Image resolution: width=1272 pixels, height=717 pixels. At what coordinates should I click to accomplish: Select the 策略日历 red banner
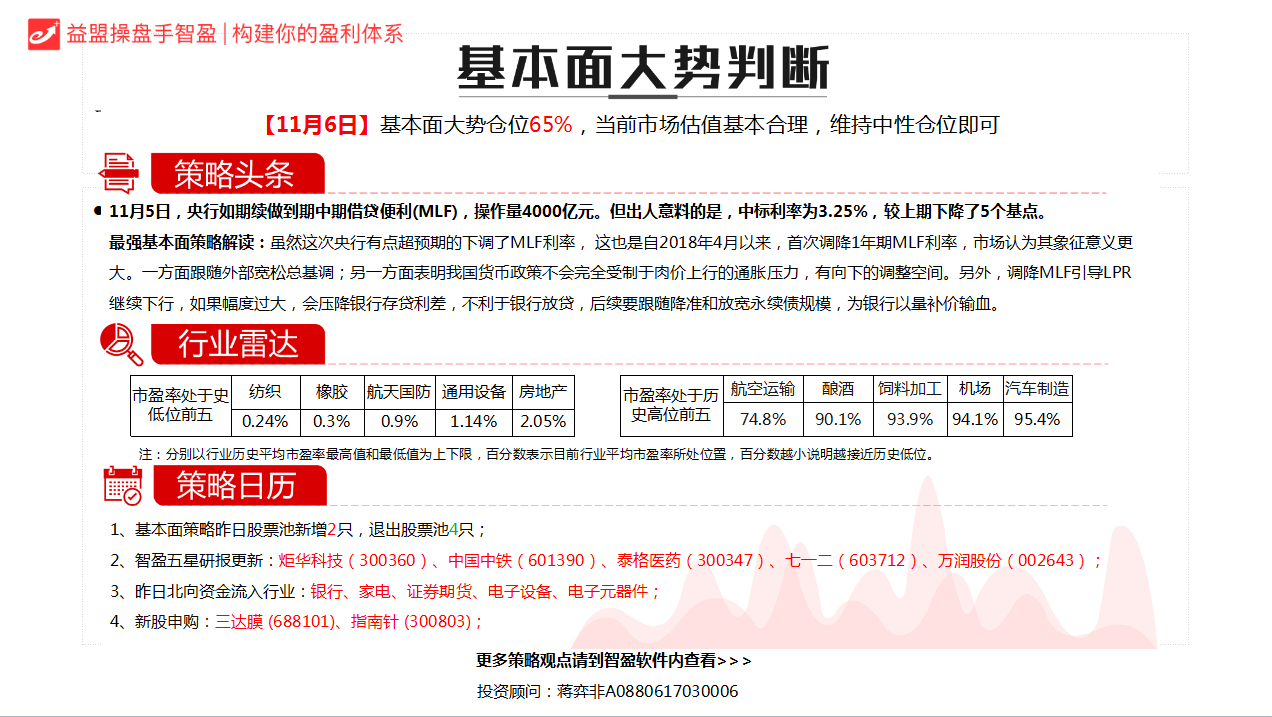[x=237, y=486]
